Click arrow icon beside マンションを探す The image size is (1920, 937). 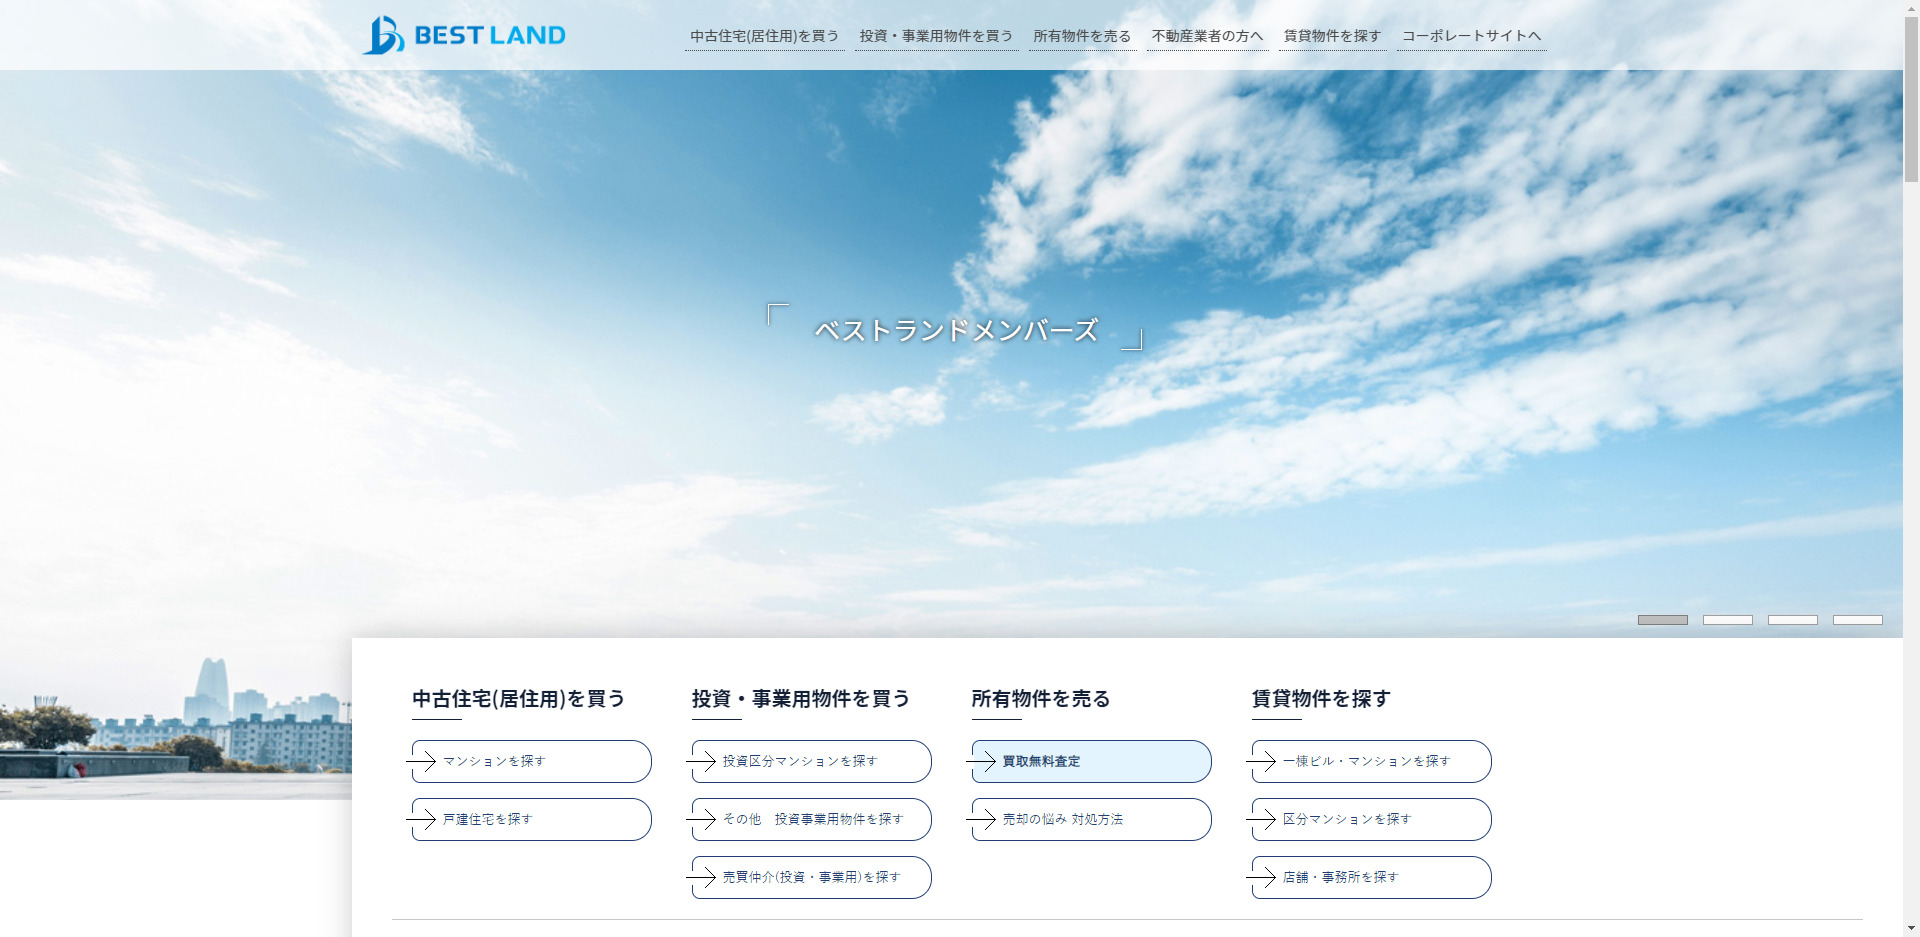coord(422,762)
